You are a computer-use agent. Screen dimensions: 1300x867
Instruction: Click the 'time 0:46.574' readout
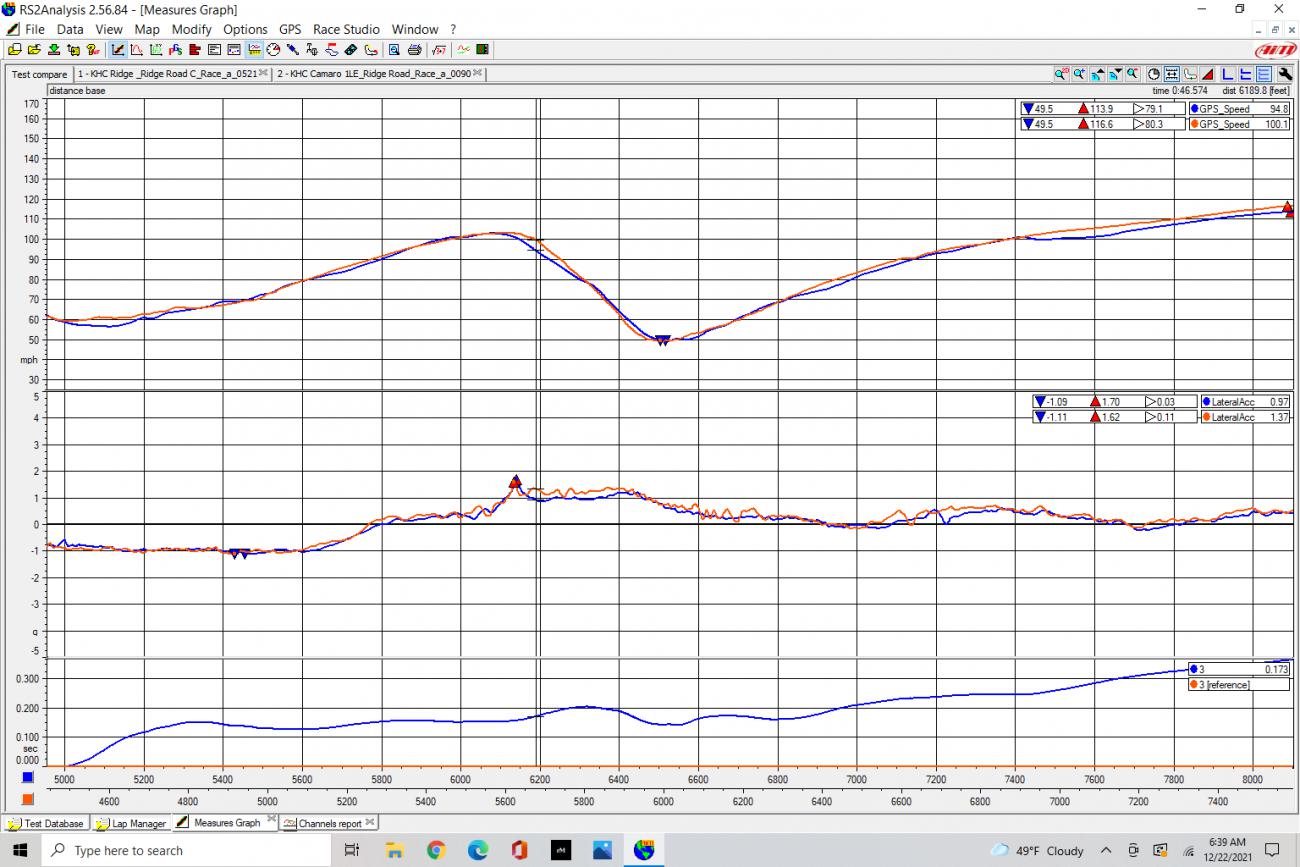tap(1180, 90)
